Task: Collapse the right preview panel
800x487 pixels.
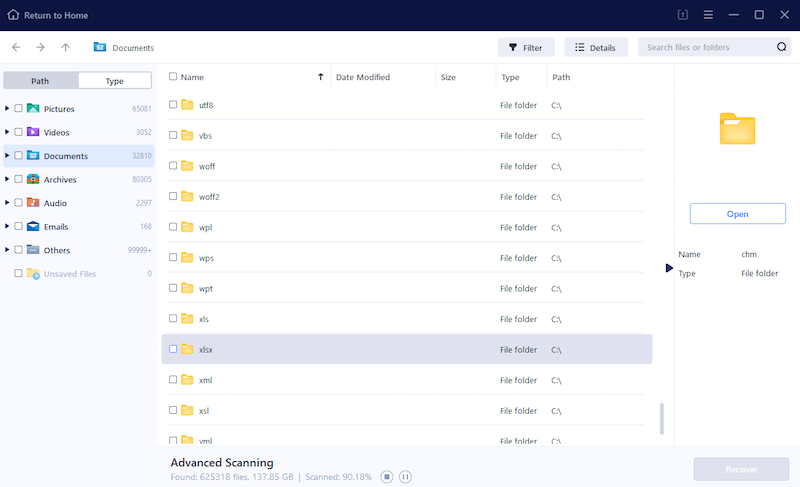Action: click(x=669, y=268)
